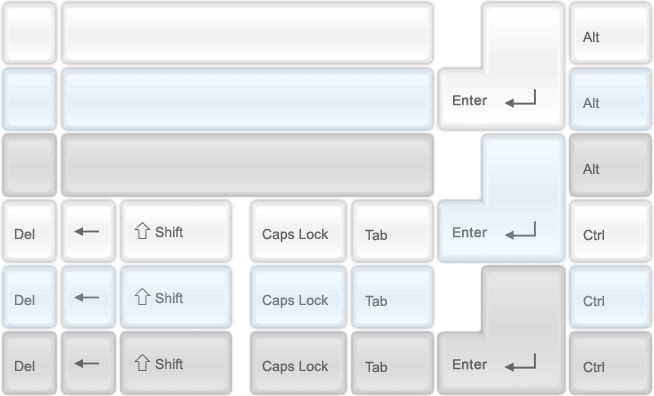Click the gray Enter key
Viewport: 654px width, 396px height.
point(501,363)
